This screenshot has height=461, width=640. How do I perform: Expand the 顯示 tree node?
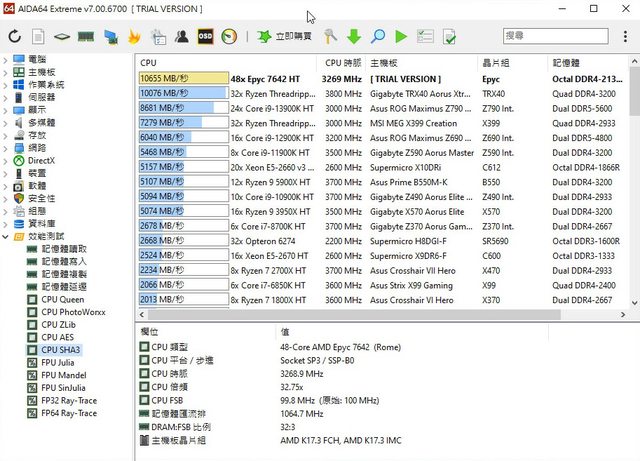7,109
